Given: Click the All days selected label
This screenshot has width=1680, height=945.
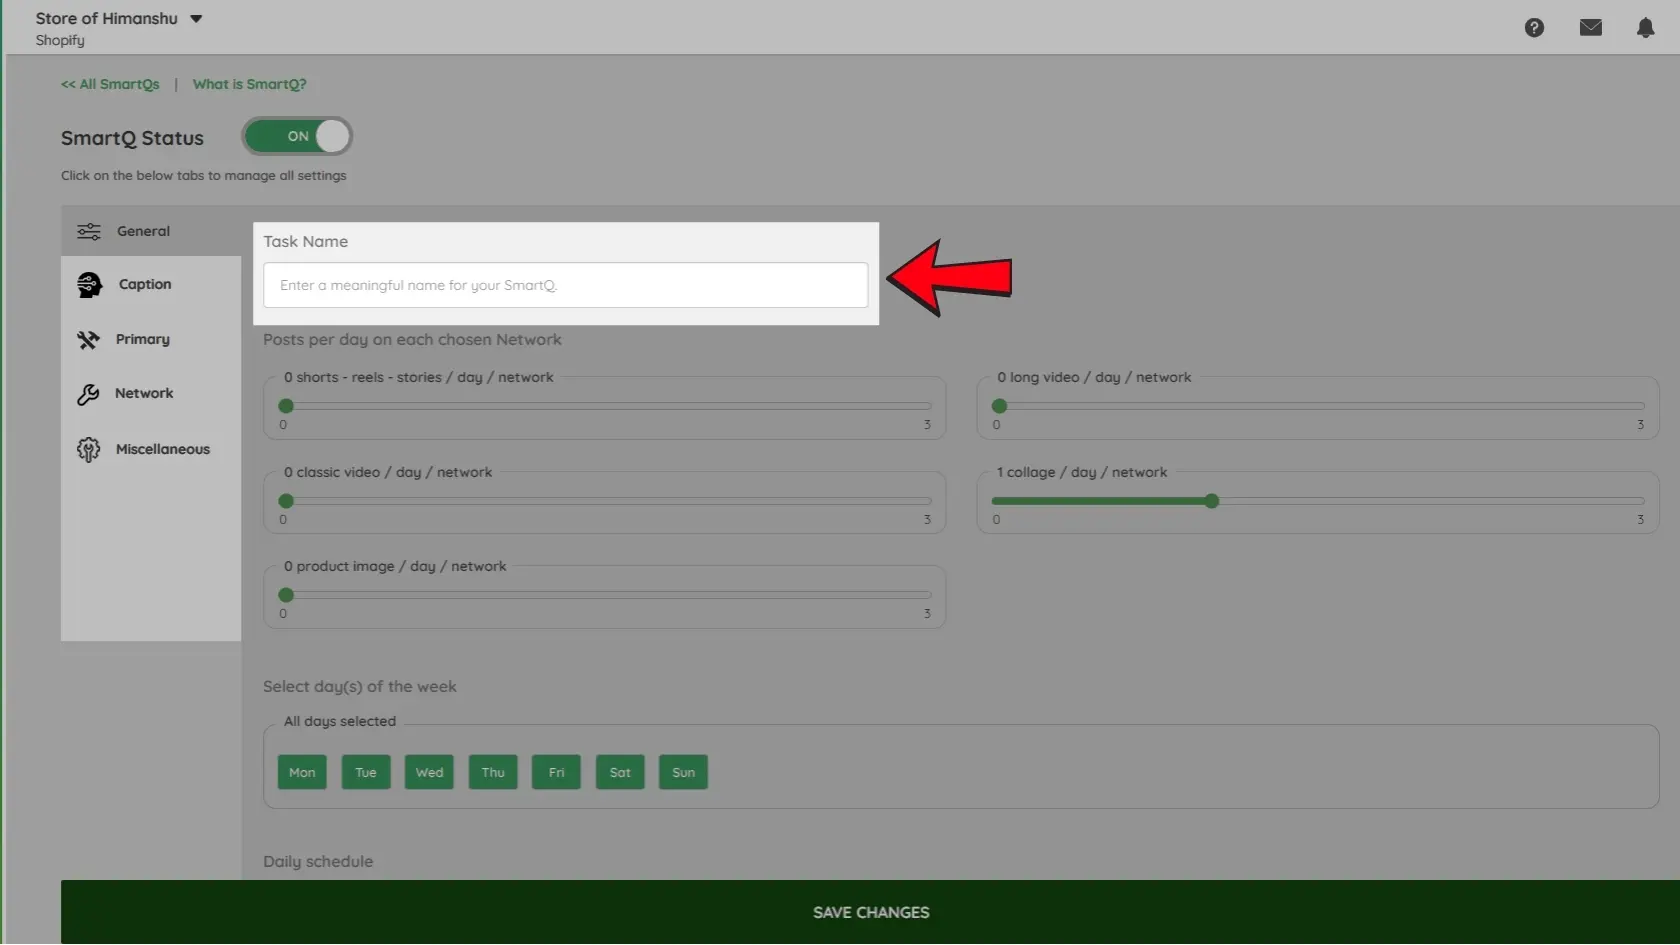Looking at the screenshot, I should (x=340, y=722).
